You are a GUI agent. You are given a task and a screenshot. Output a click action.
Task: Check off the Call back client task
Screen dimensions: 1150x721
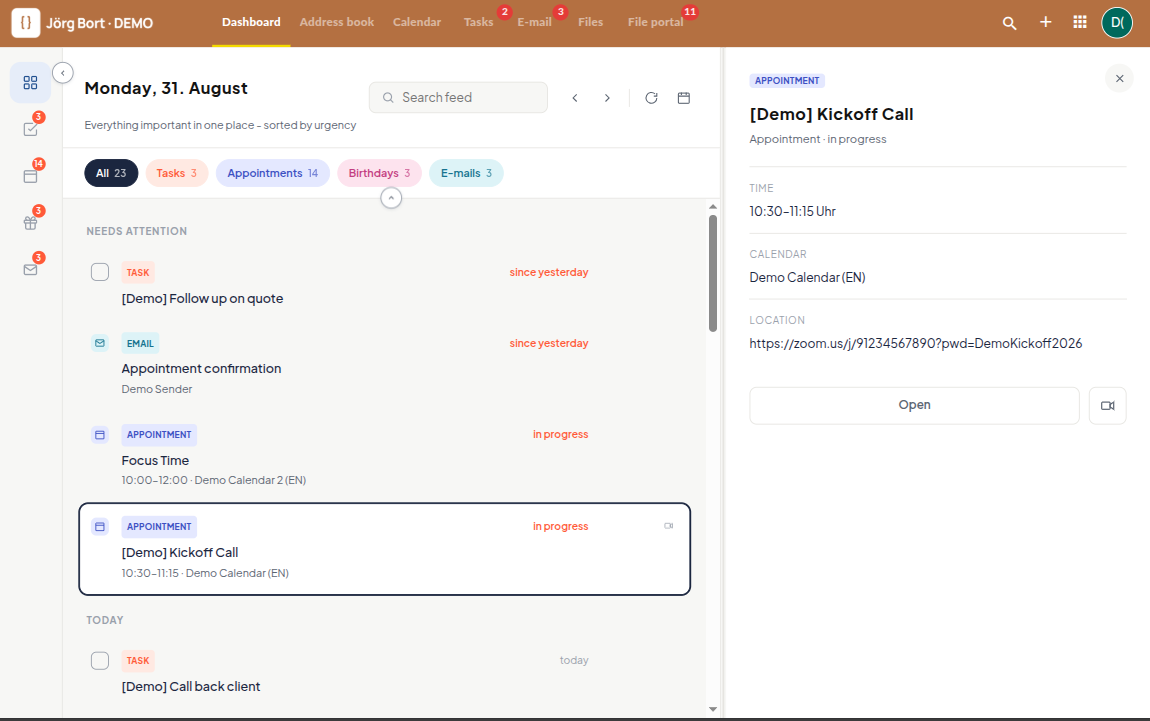coord(100,660)
